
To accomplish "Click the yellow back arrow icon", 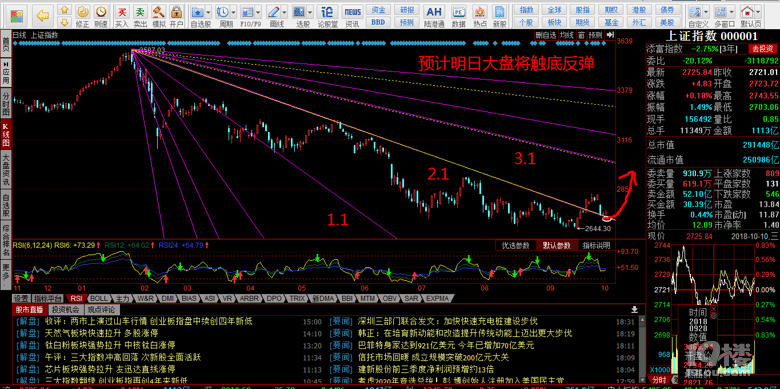I will click(43, 15).
